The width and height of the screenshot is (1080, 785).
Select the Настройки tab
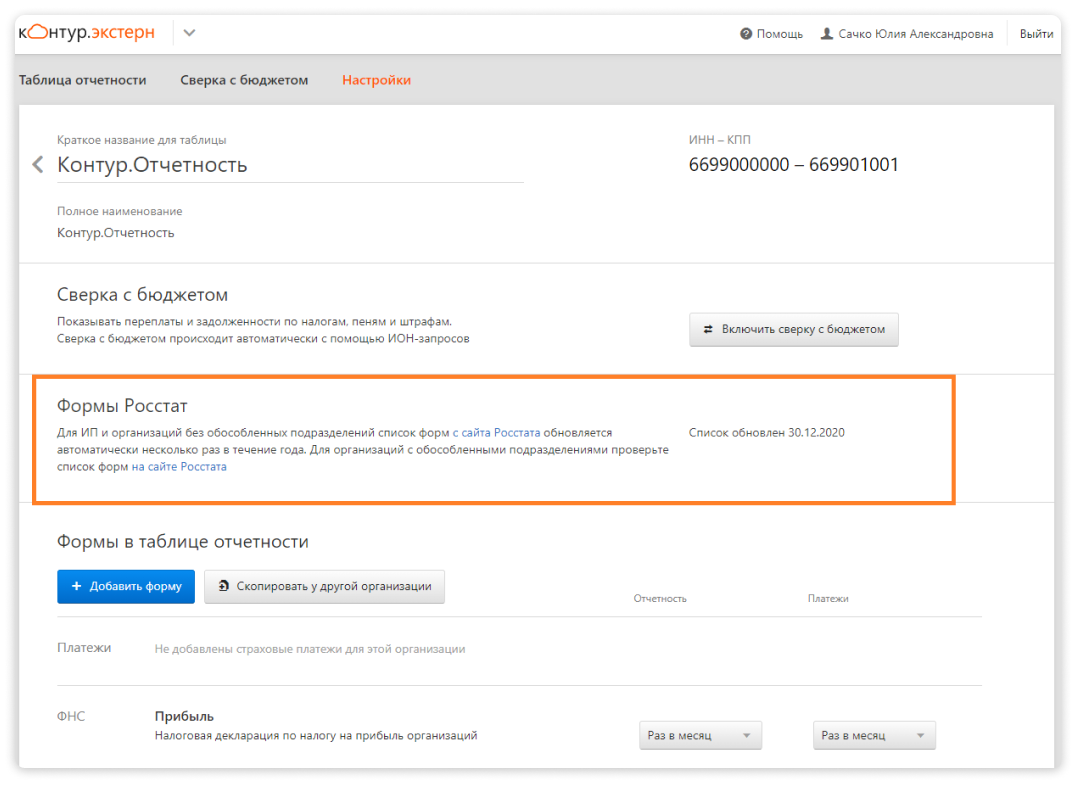pos(376,80)
